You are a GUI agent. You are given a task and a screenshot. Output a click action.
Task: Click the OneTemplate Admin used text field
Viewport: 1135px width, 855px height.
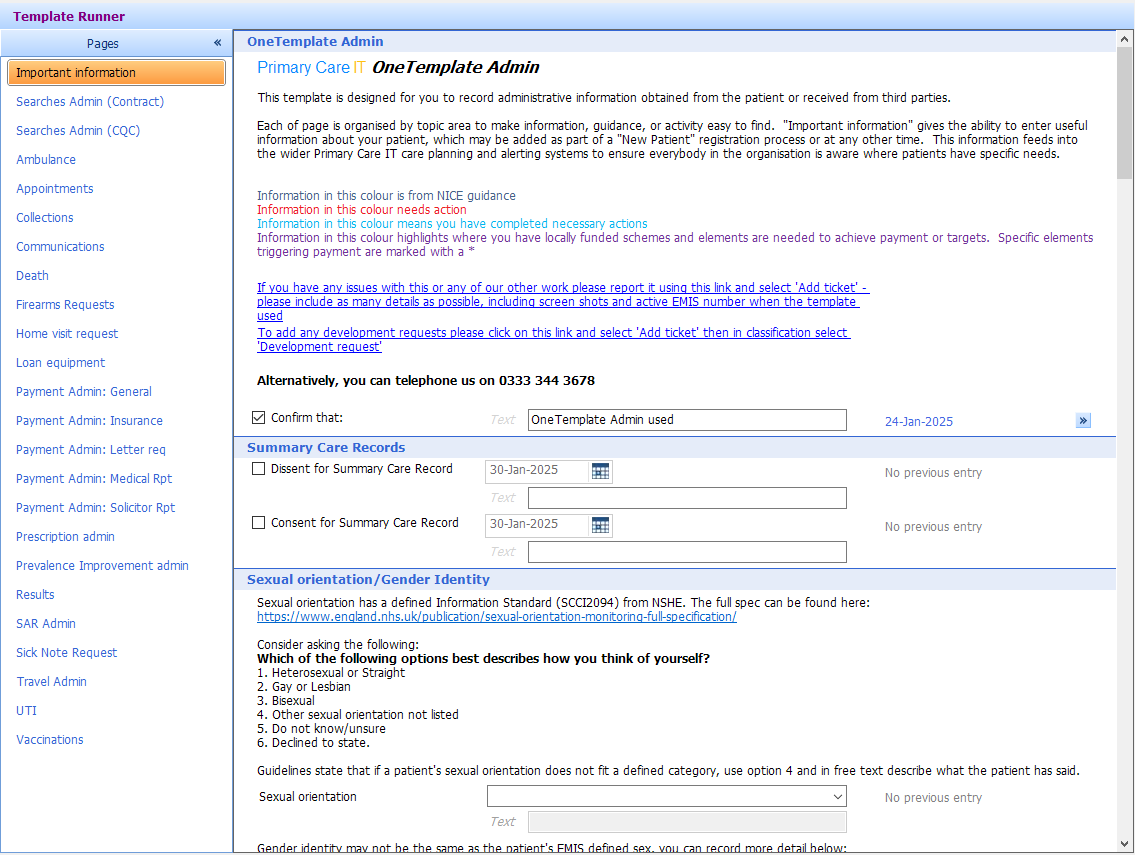click(687, 420)
